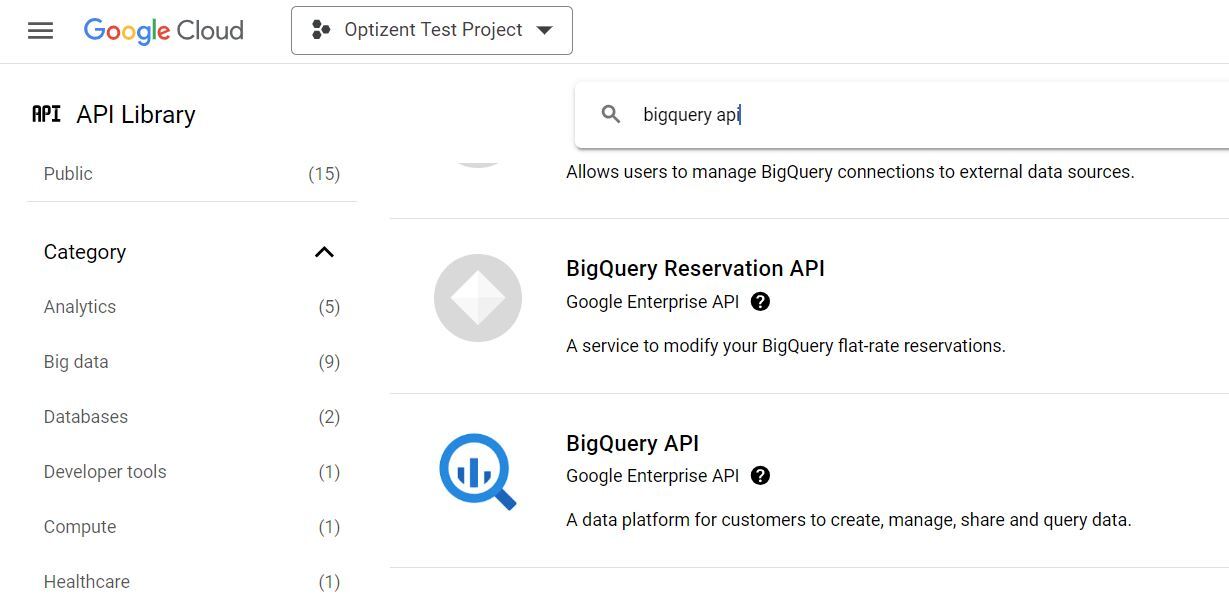Select the Healthcare category
1229x594 pixels.
87,582
